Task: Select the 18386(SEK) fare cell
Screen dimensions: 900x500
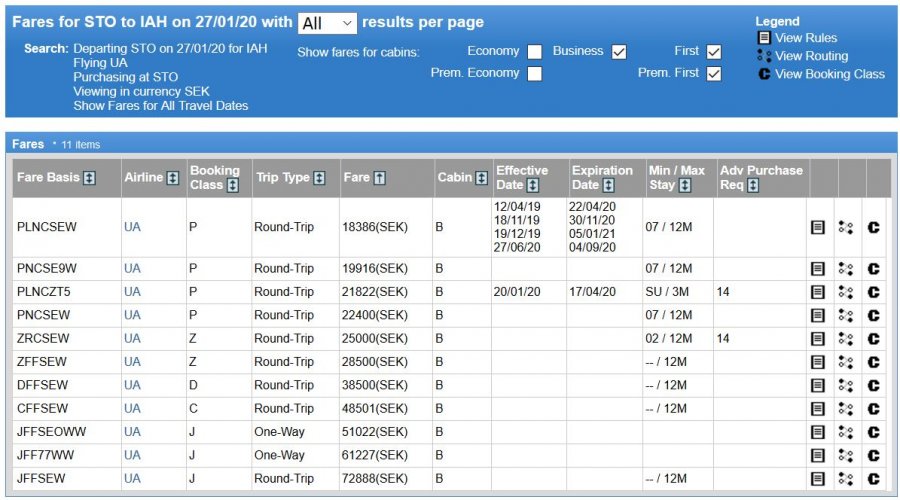Action: 374,227
